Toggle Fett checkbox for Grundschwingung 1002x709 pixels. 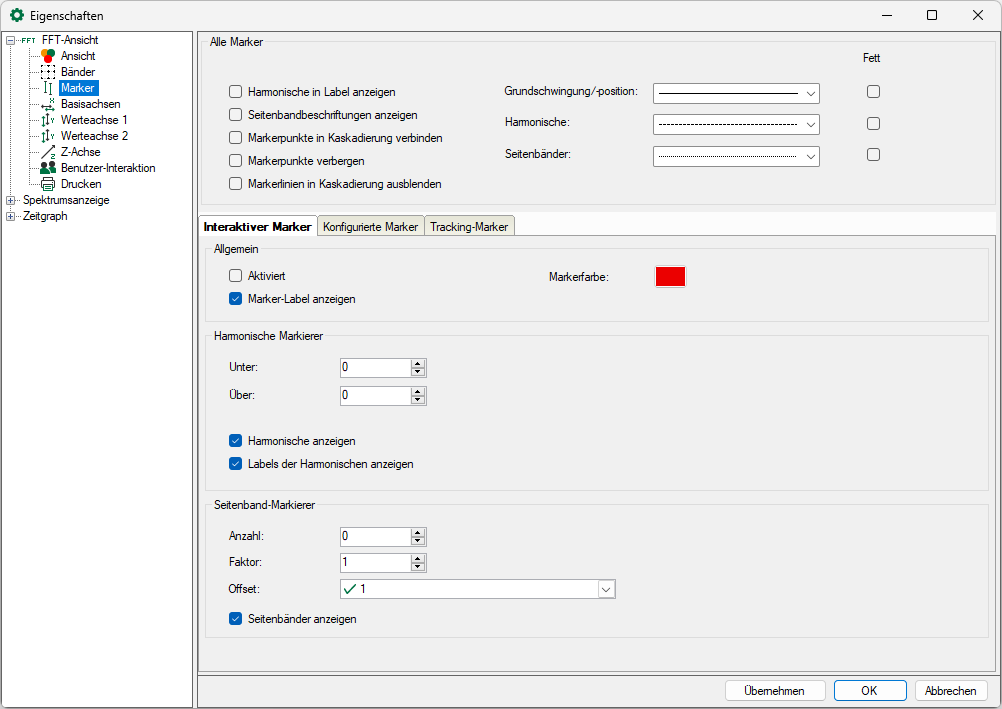pyautogui.click(x=874, y=91)
